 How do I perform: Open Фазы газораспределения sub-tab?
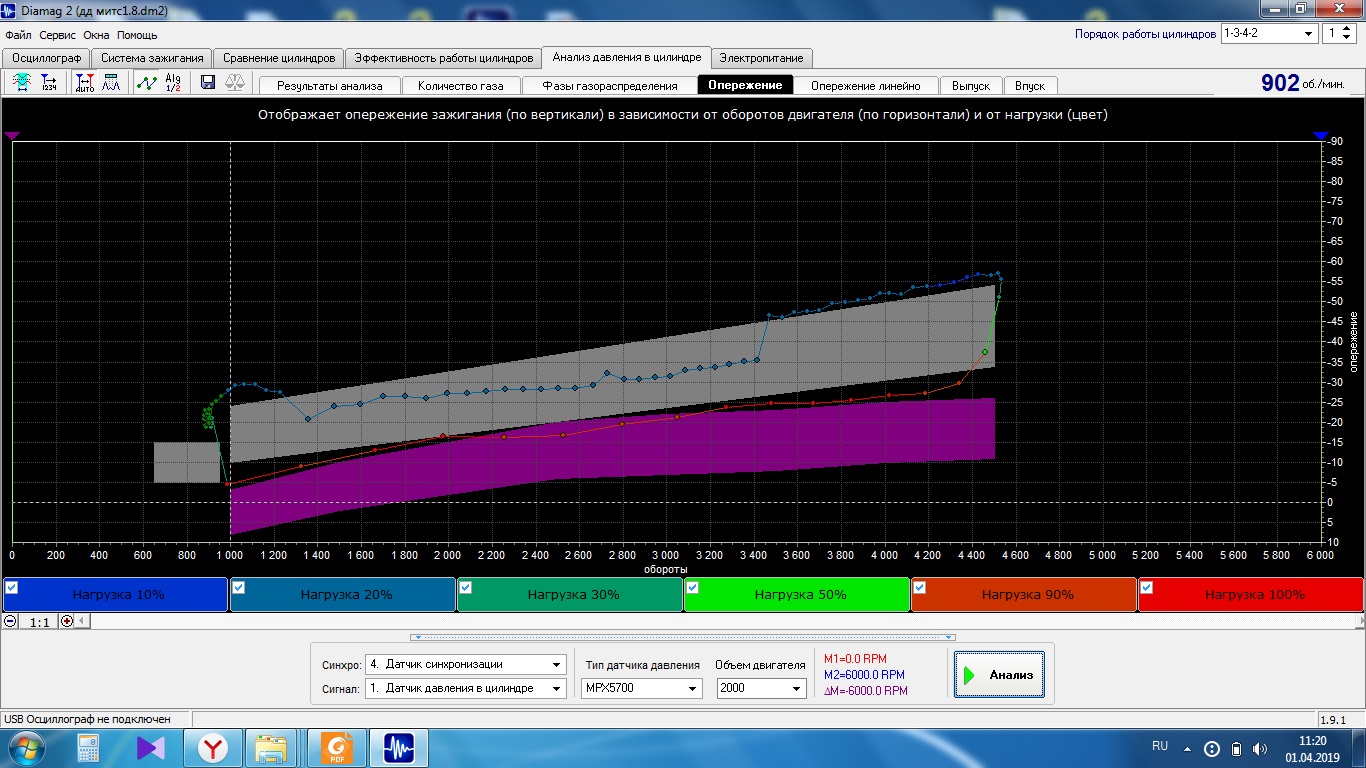click(x=610, y=86)
